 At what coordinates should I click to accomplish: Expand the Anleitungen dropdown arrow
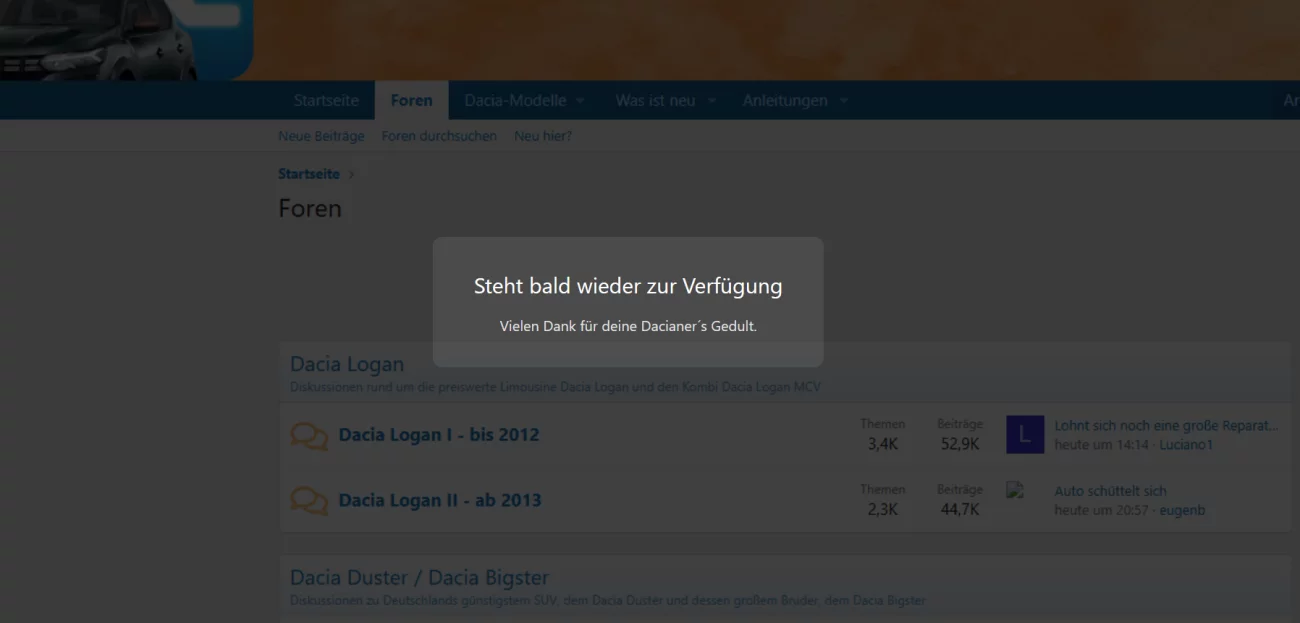pos(843,101)
